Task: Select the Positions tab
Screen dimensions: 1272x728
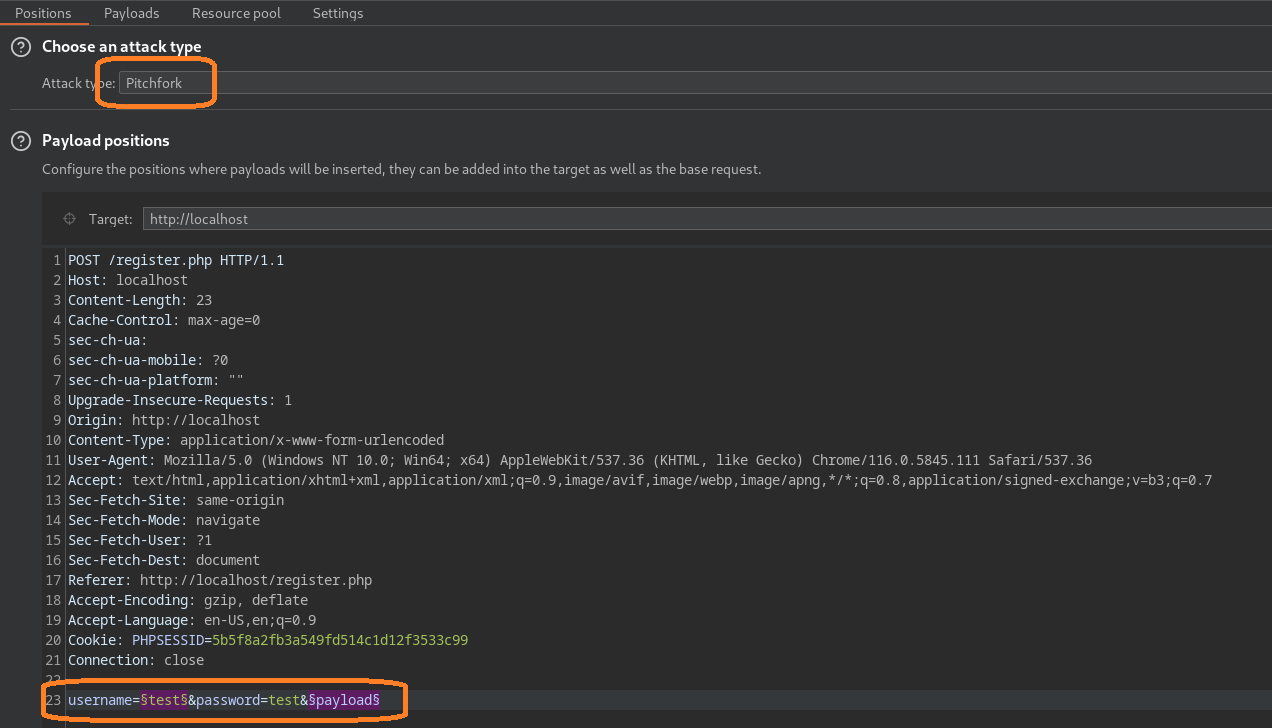Action: click(x=45, y=13)
